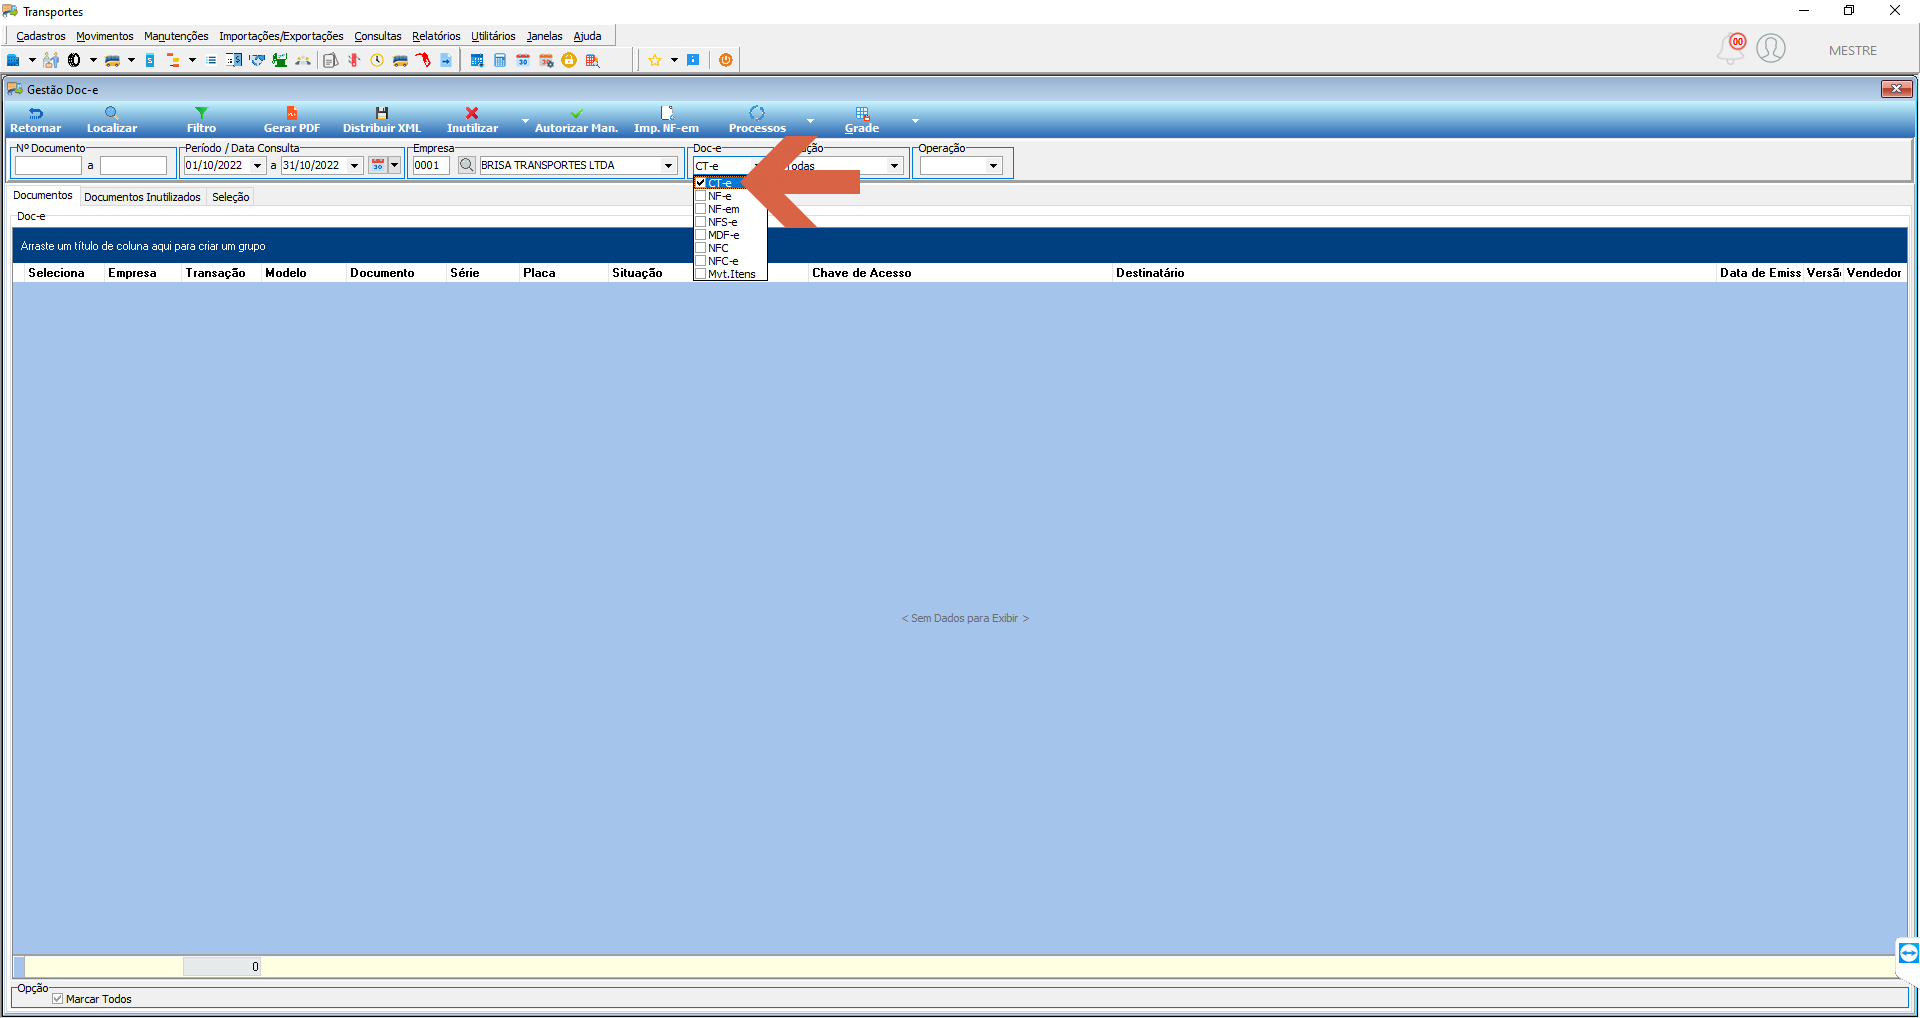Expand the arrow next to Processos
The width and height of the screenshot is (1920, 1018).
[810, 120]
